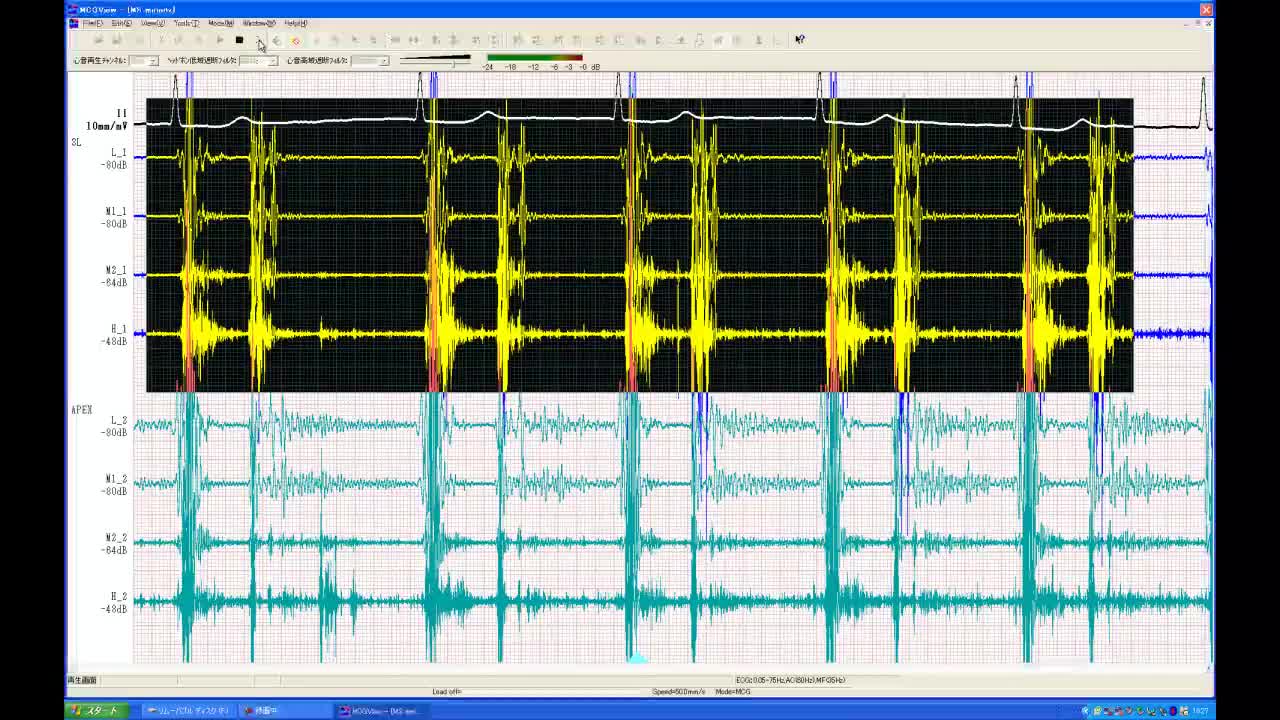Open the Help menu
Image resolution: width=1280 pixels, height=720 pixels.
(295, 23)
